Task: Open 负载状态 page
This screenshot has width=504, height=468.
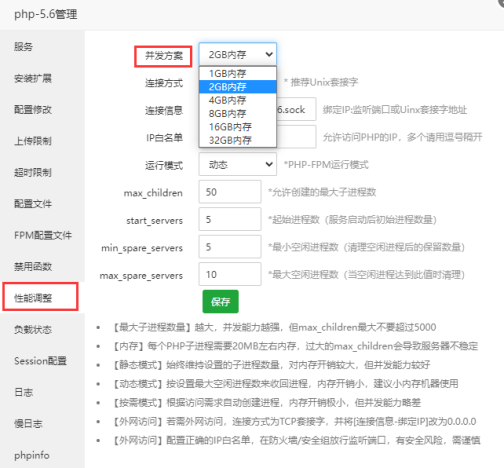Action: pos(33,329)
